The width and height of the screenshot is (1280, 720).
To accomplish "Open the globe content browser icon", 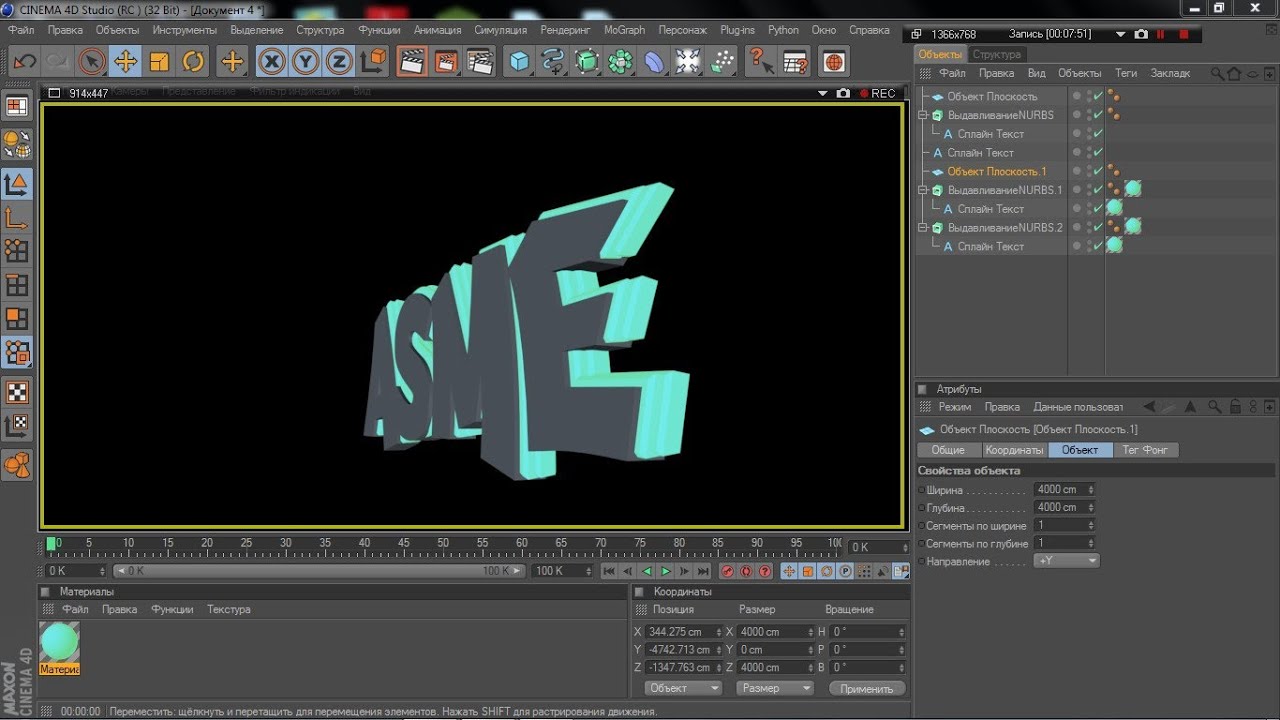I will (833, 62).
